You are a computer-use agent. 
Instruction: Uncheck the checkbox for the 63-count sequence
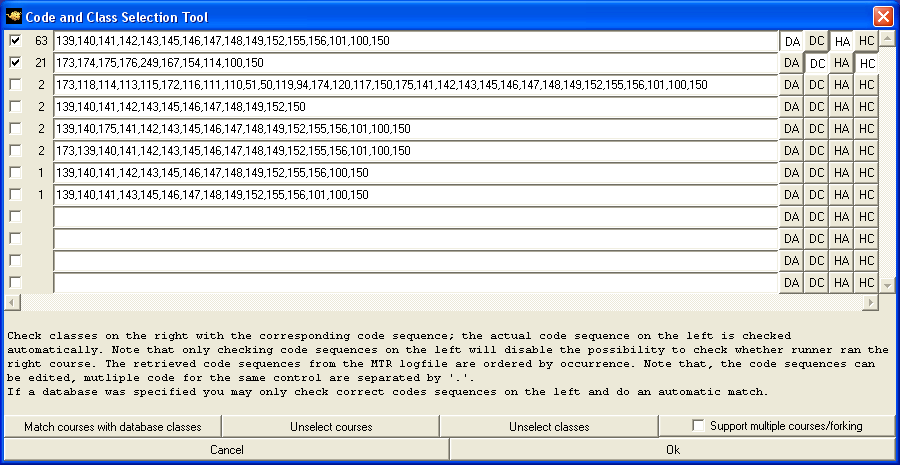coord(14,41)
